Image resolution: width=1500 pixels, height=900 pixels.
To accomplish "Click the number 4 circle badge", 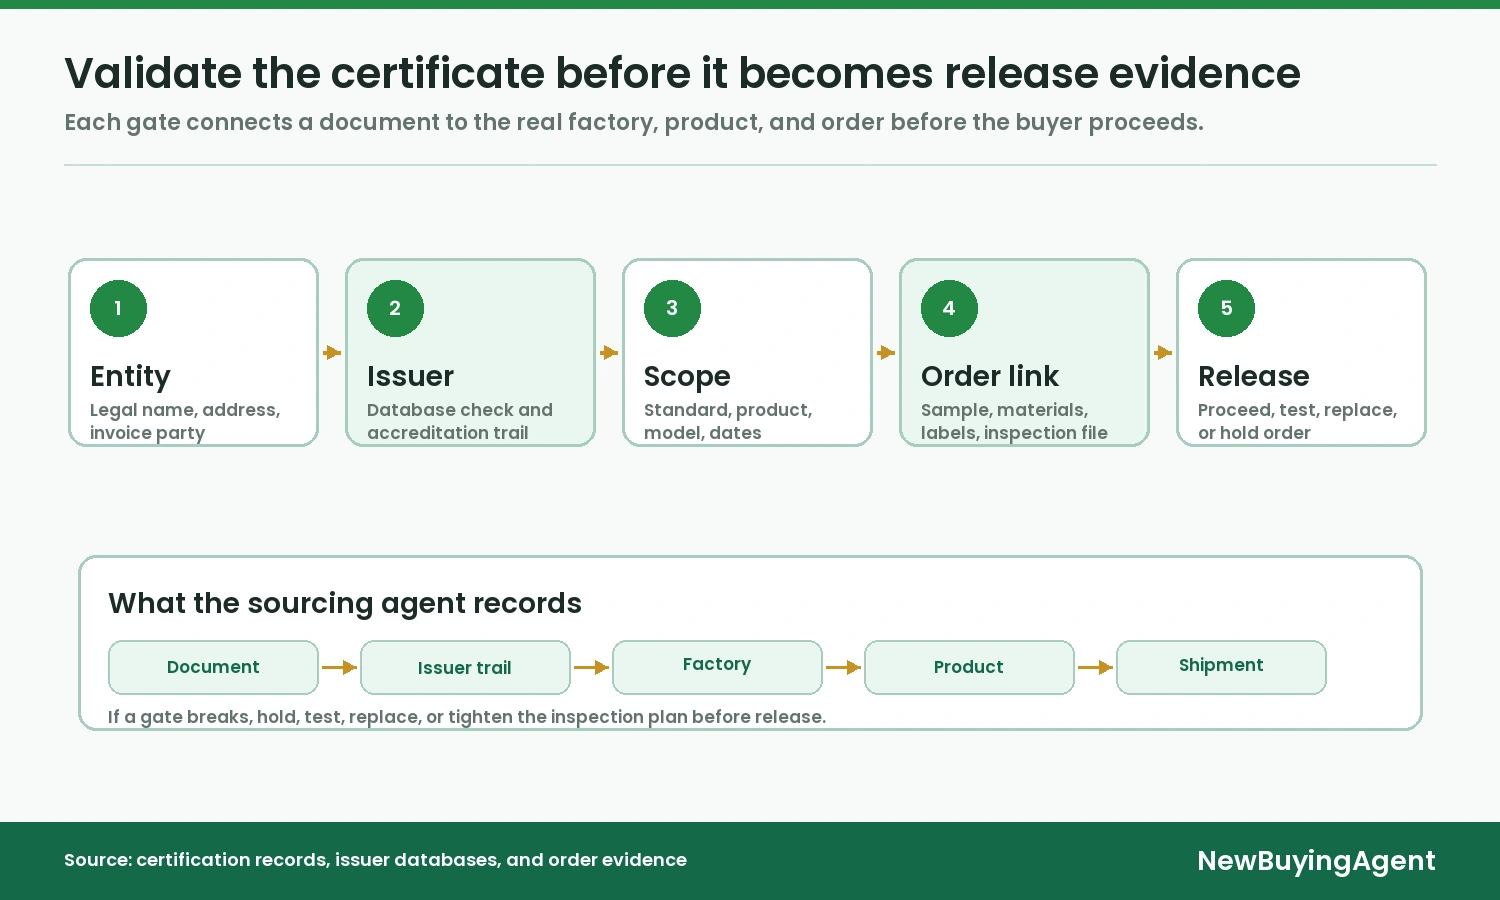I will [x=949, y=308].
